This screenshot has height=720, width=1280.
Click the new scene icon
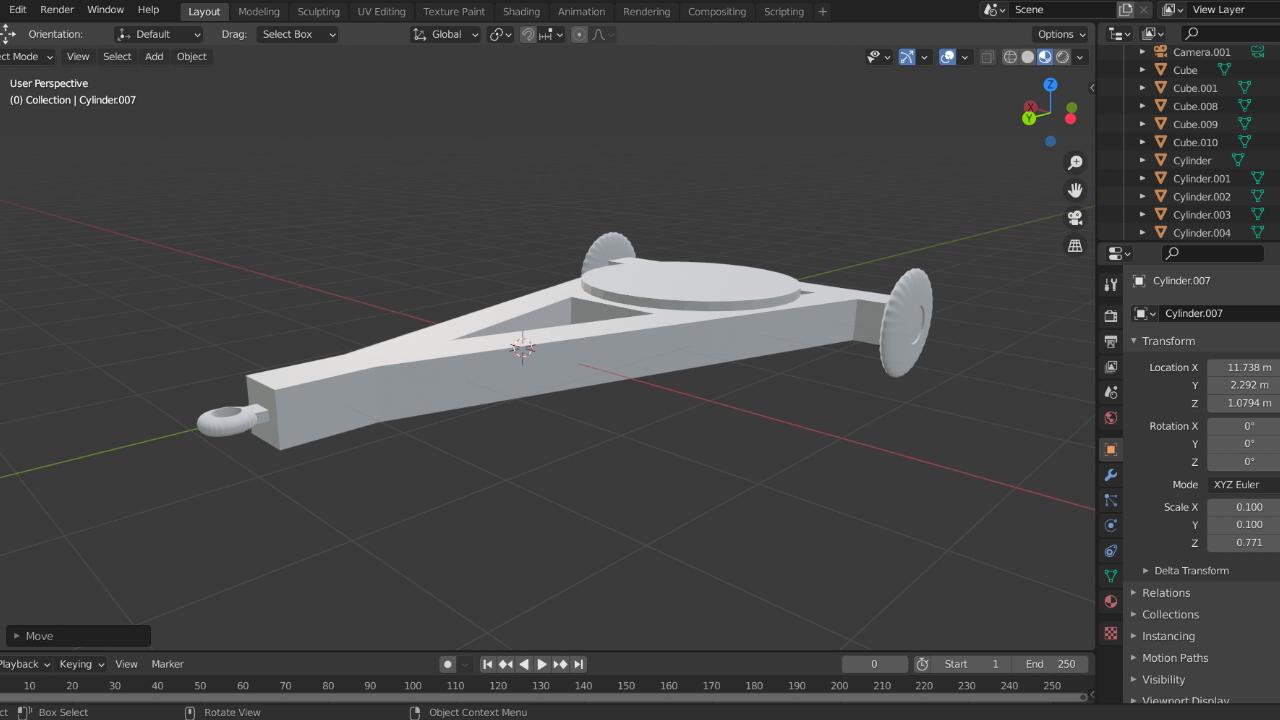point(1126,10)
